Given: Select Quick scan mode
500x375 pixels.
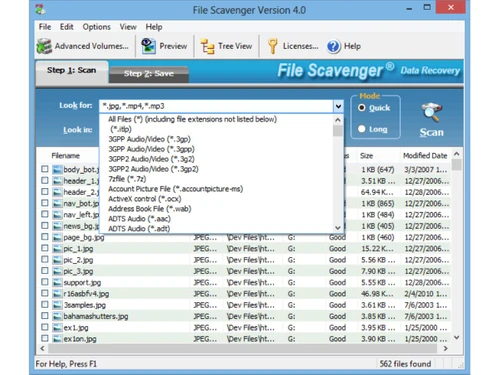Looking at the screenshot, I should pyautogui.click(x=362, y=108).
